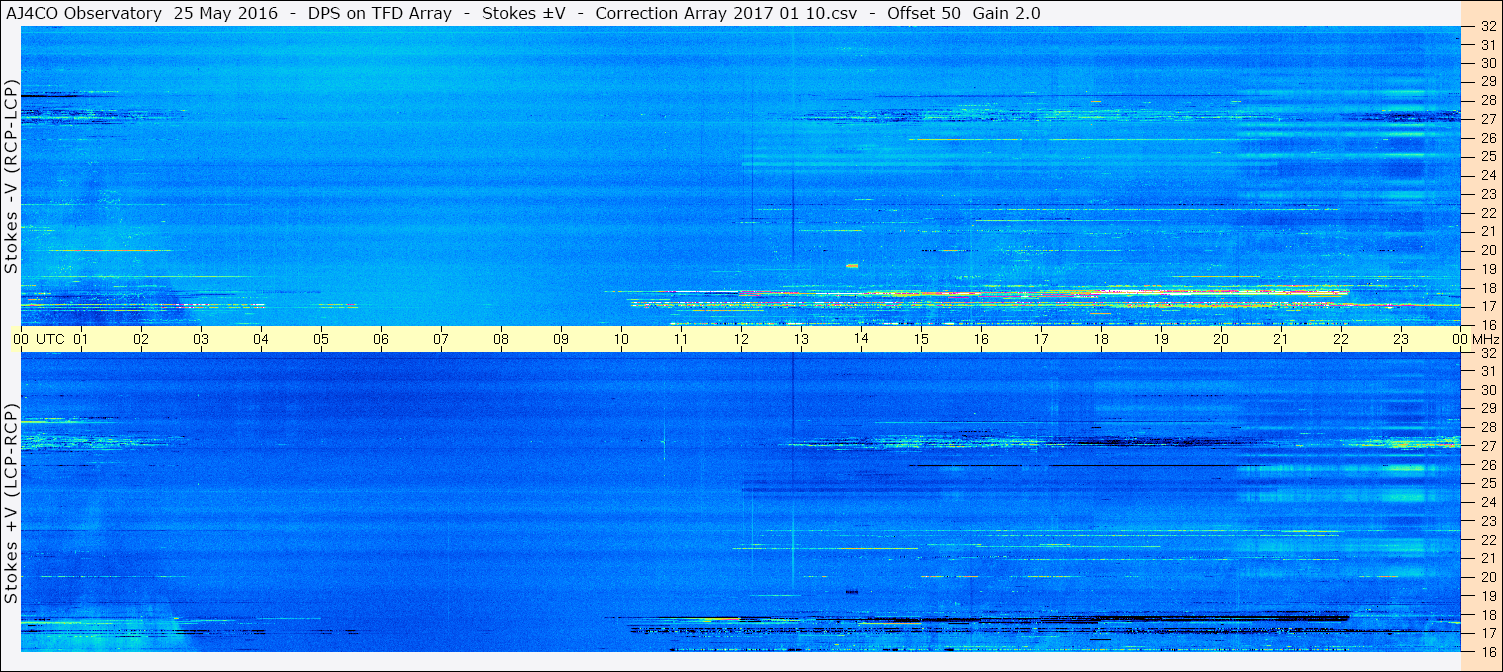This screenshot has height=672, width=1503.
Task: Click the 23 MHz label of Stokes -V panel
Action: [x=1487, y=194]
